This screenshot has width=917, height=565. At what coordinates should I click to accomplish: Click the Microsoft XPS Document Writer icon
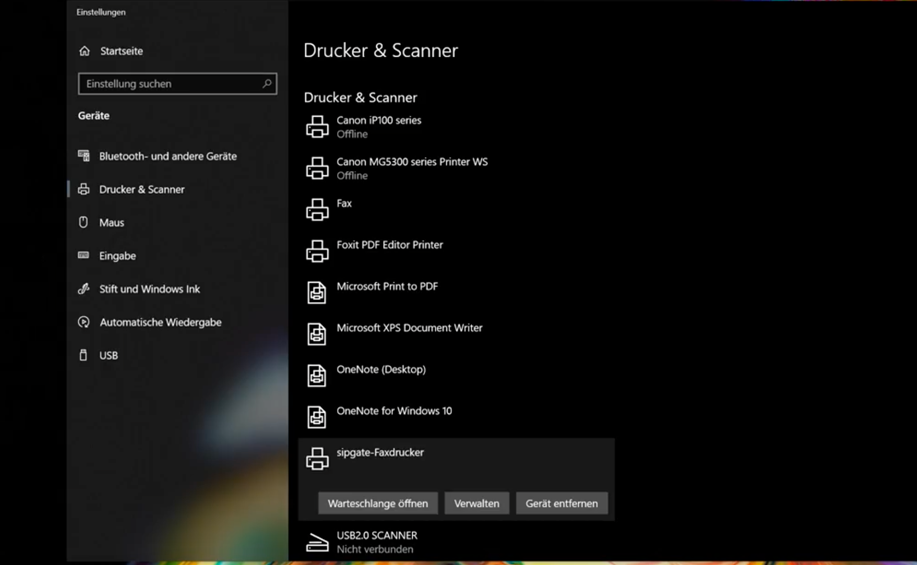coord(317,334)
